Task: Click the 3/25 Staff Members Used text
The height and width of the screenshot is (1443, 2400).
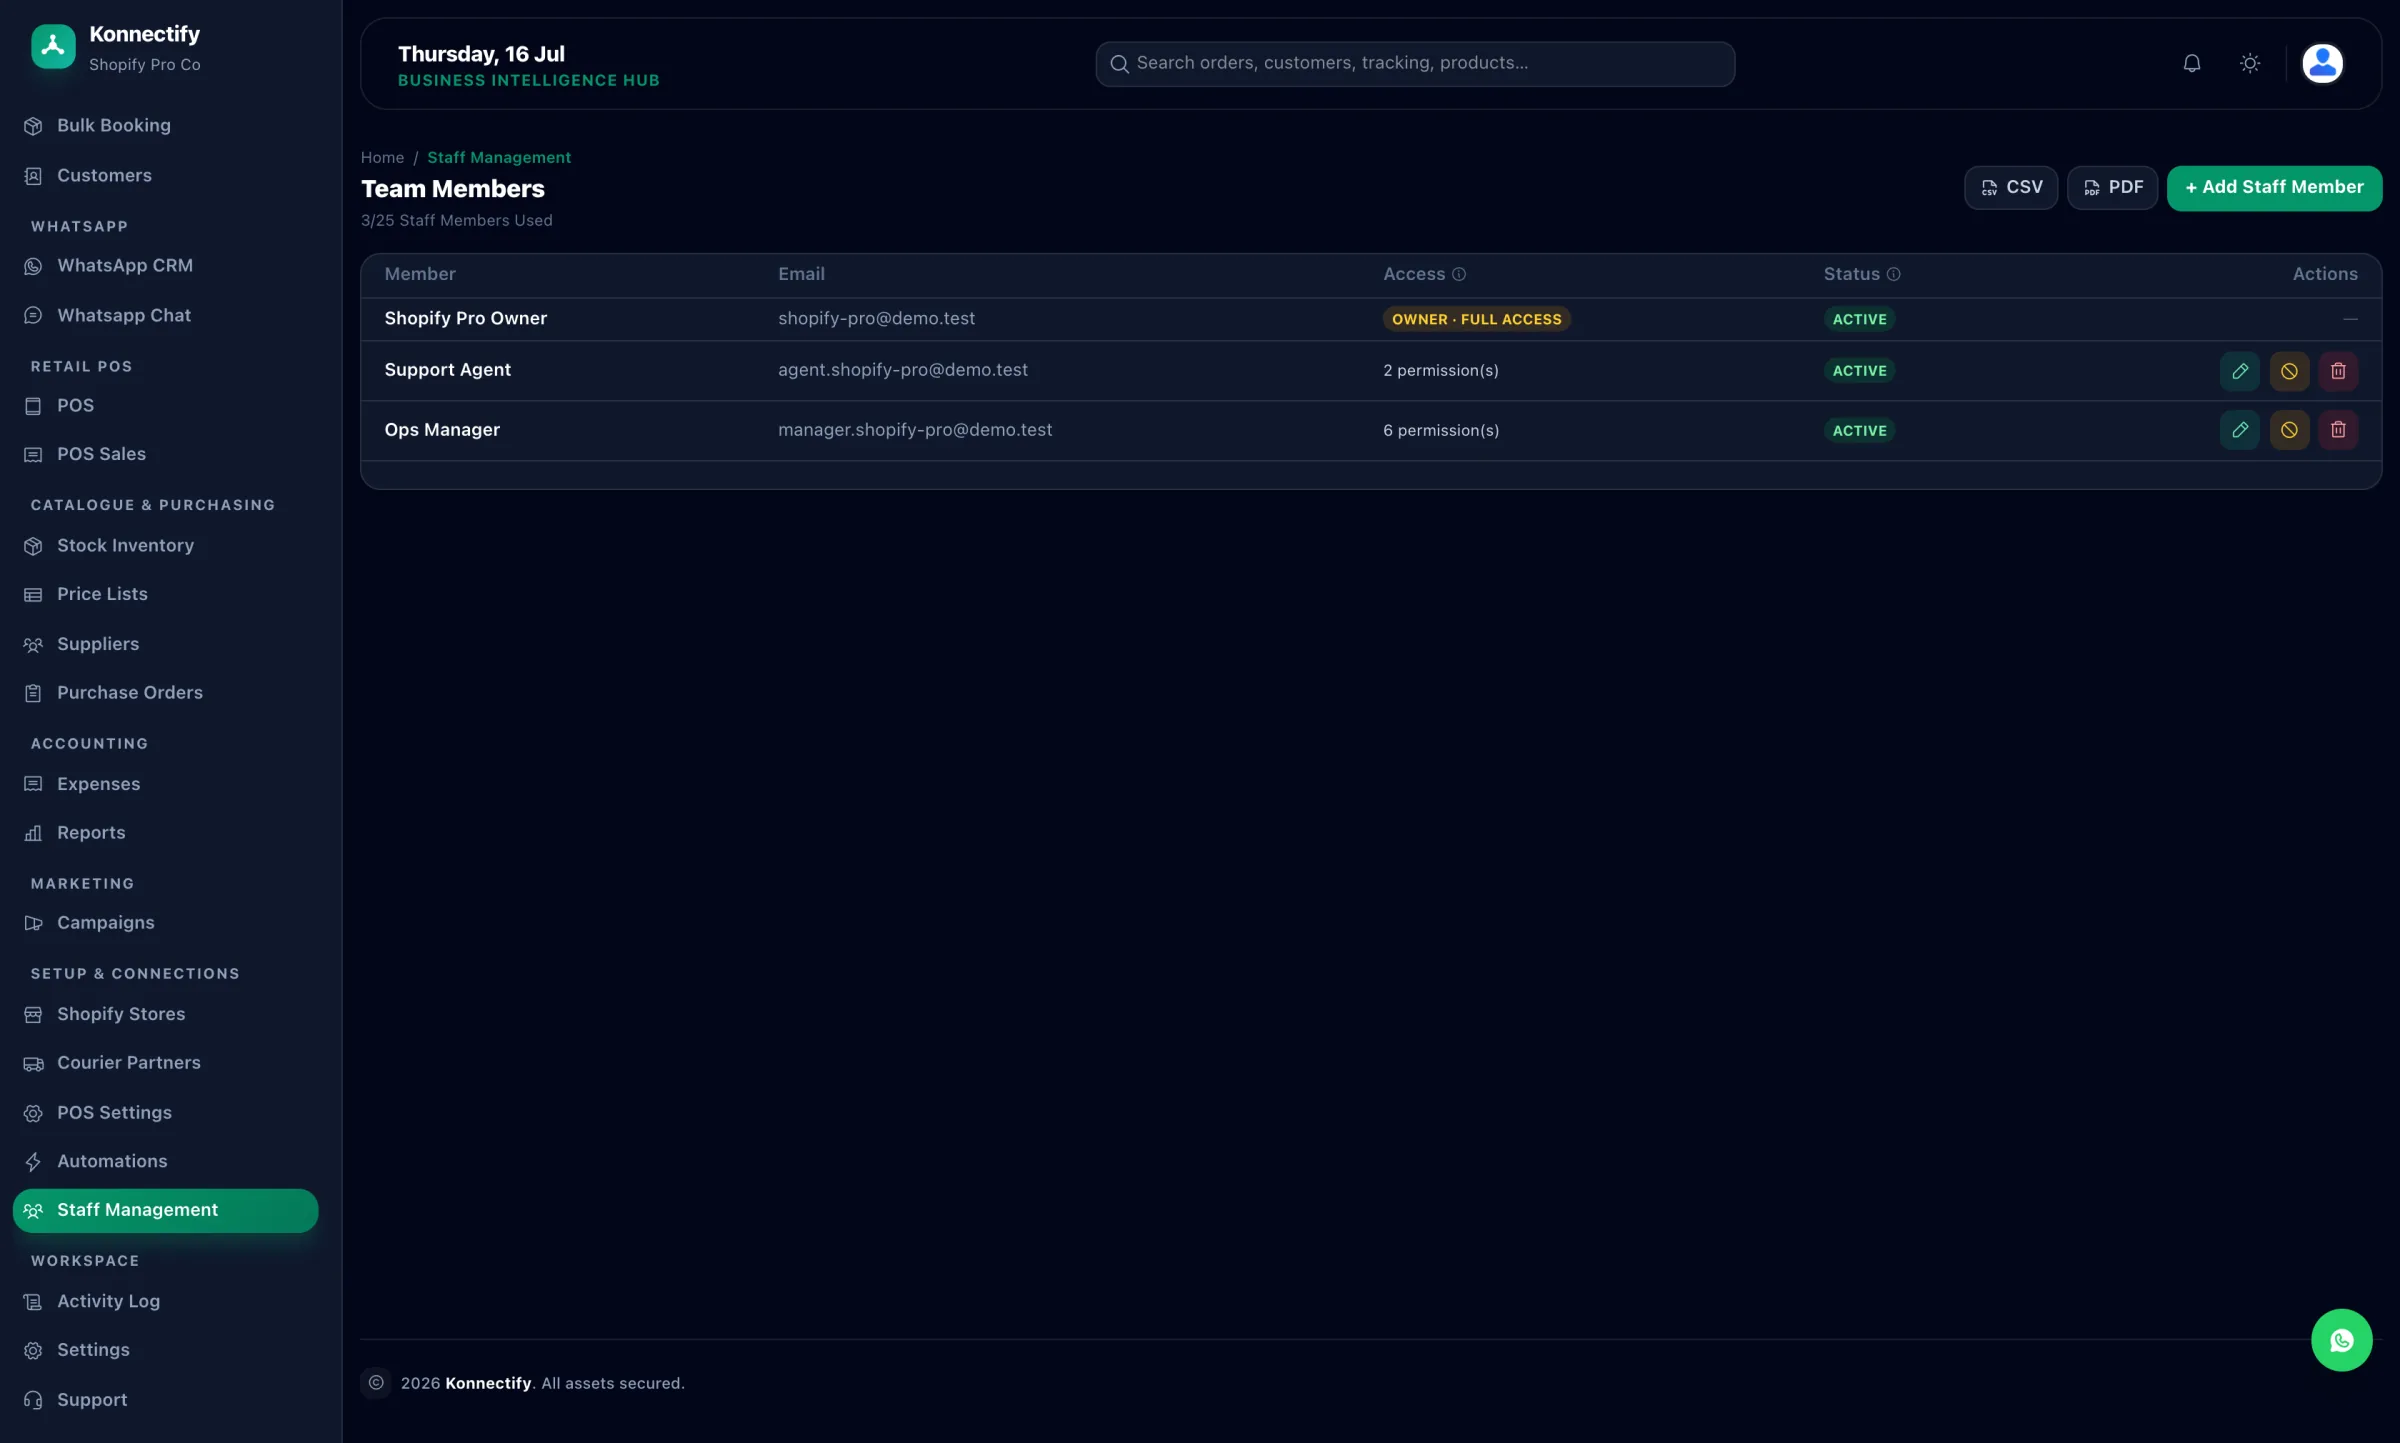Action: click(456, 221)
